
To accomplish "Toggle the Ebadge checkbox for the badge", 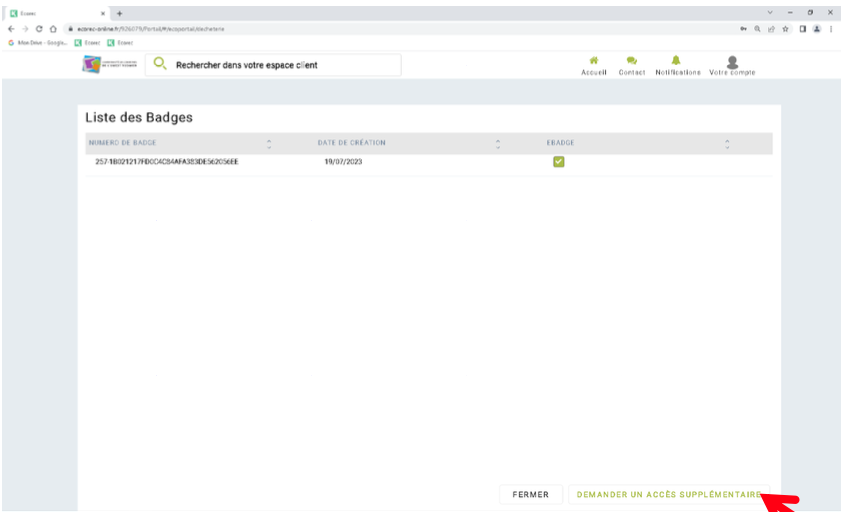I will pos(559,162).
